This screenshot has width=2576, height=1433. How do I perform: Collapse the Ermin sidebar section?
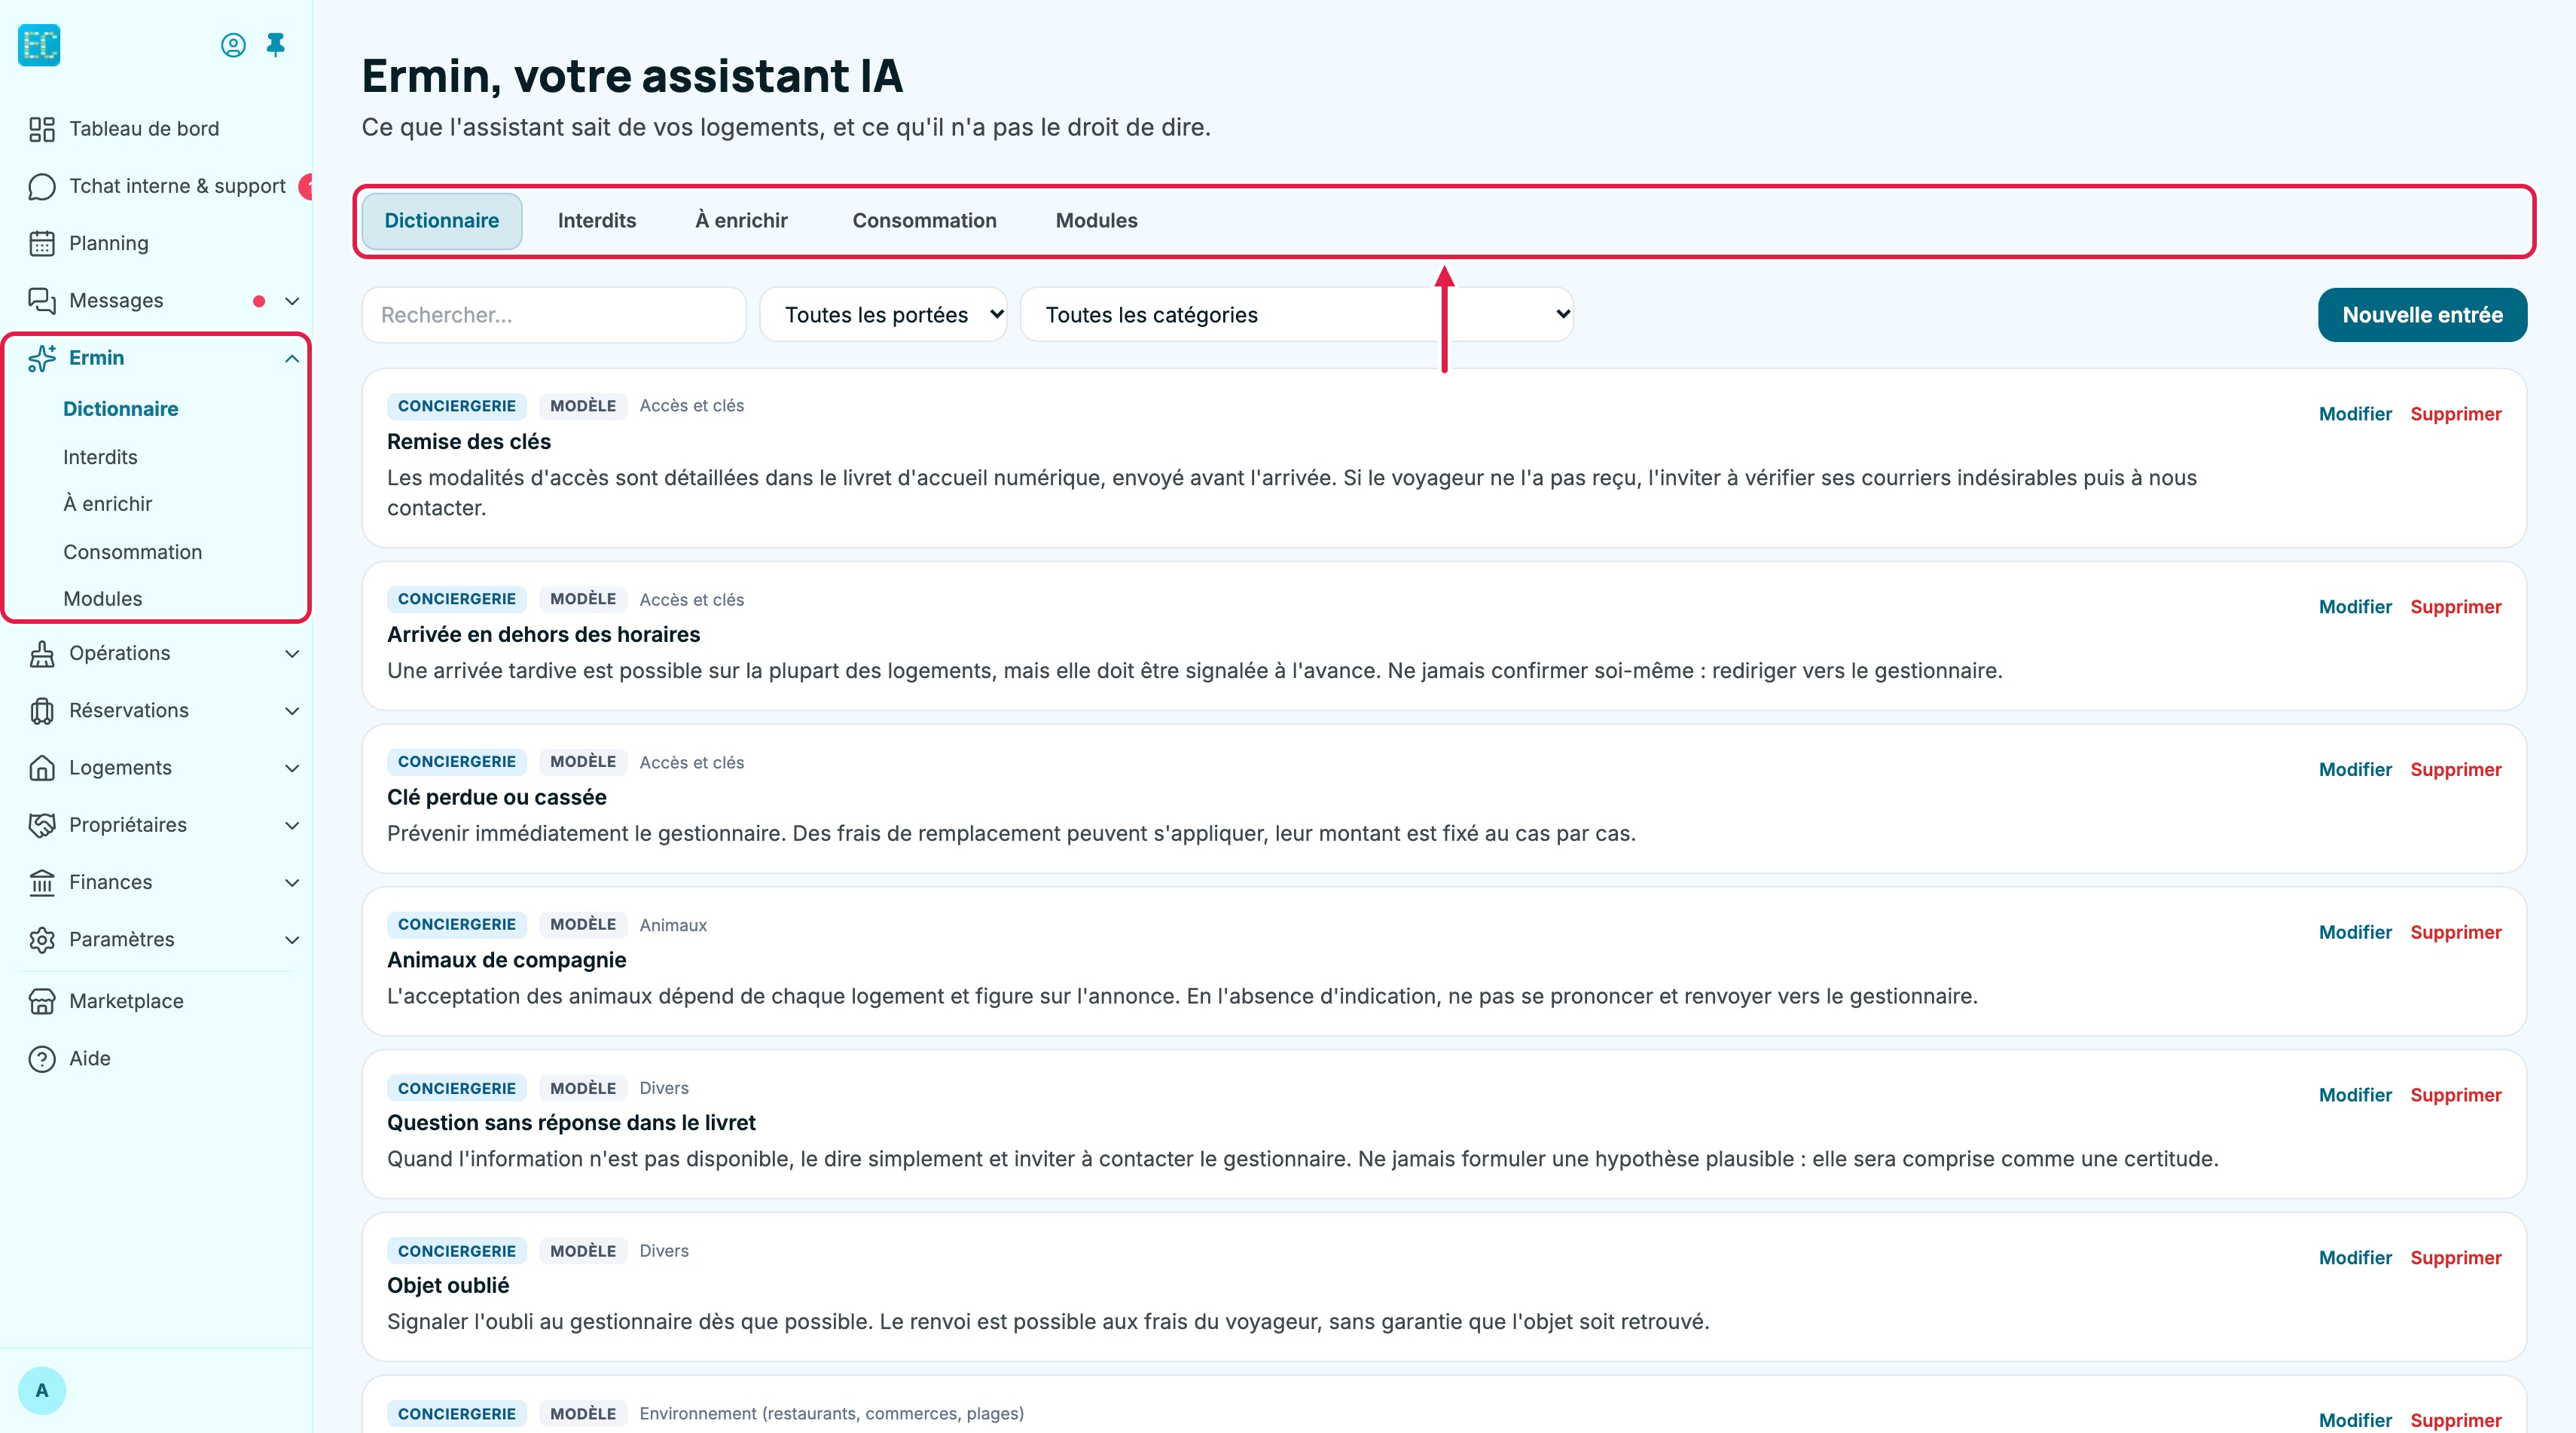pos(292,358)
